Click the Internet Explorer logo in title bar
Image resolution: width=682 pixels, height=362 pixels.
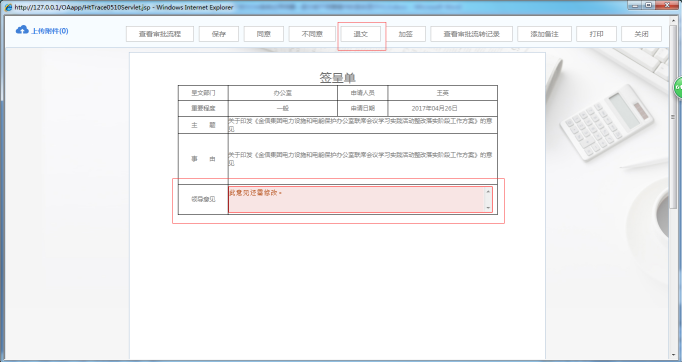coord(8,7)
